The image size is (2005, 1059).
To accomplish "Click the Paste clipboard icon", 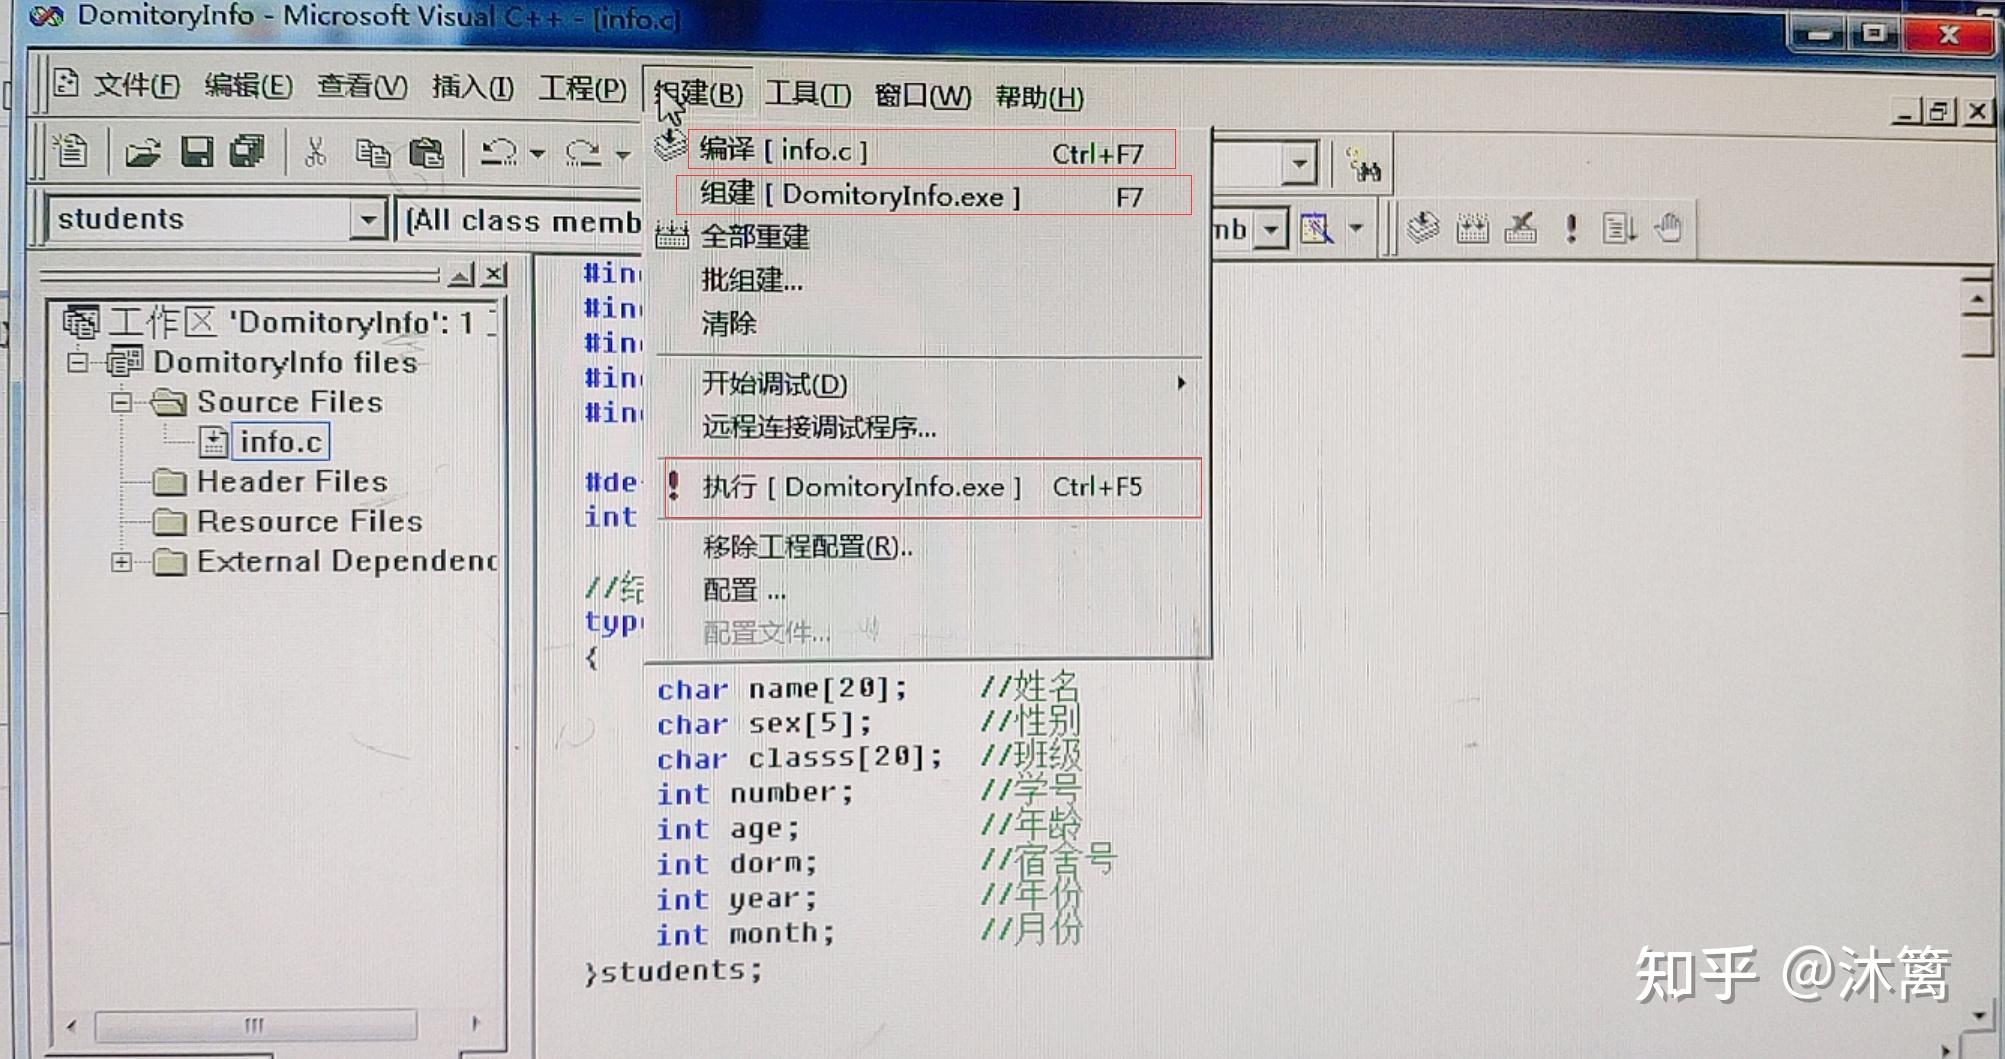I will point(428,153).
